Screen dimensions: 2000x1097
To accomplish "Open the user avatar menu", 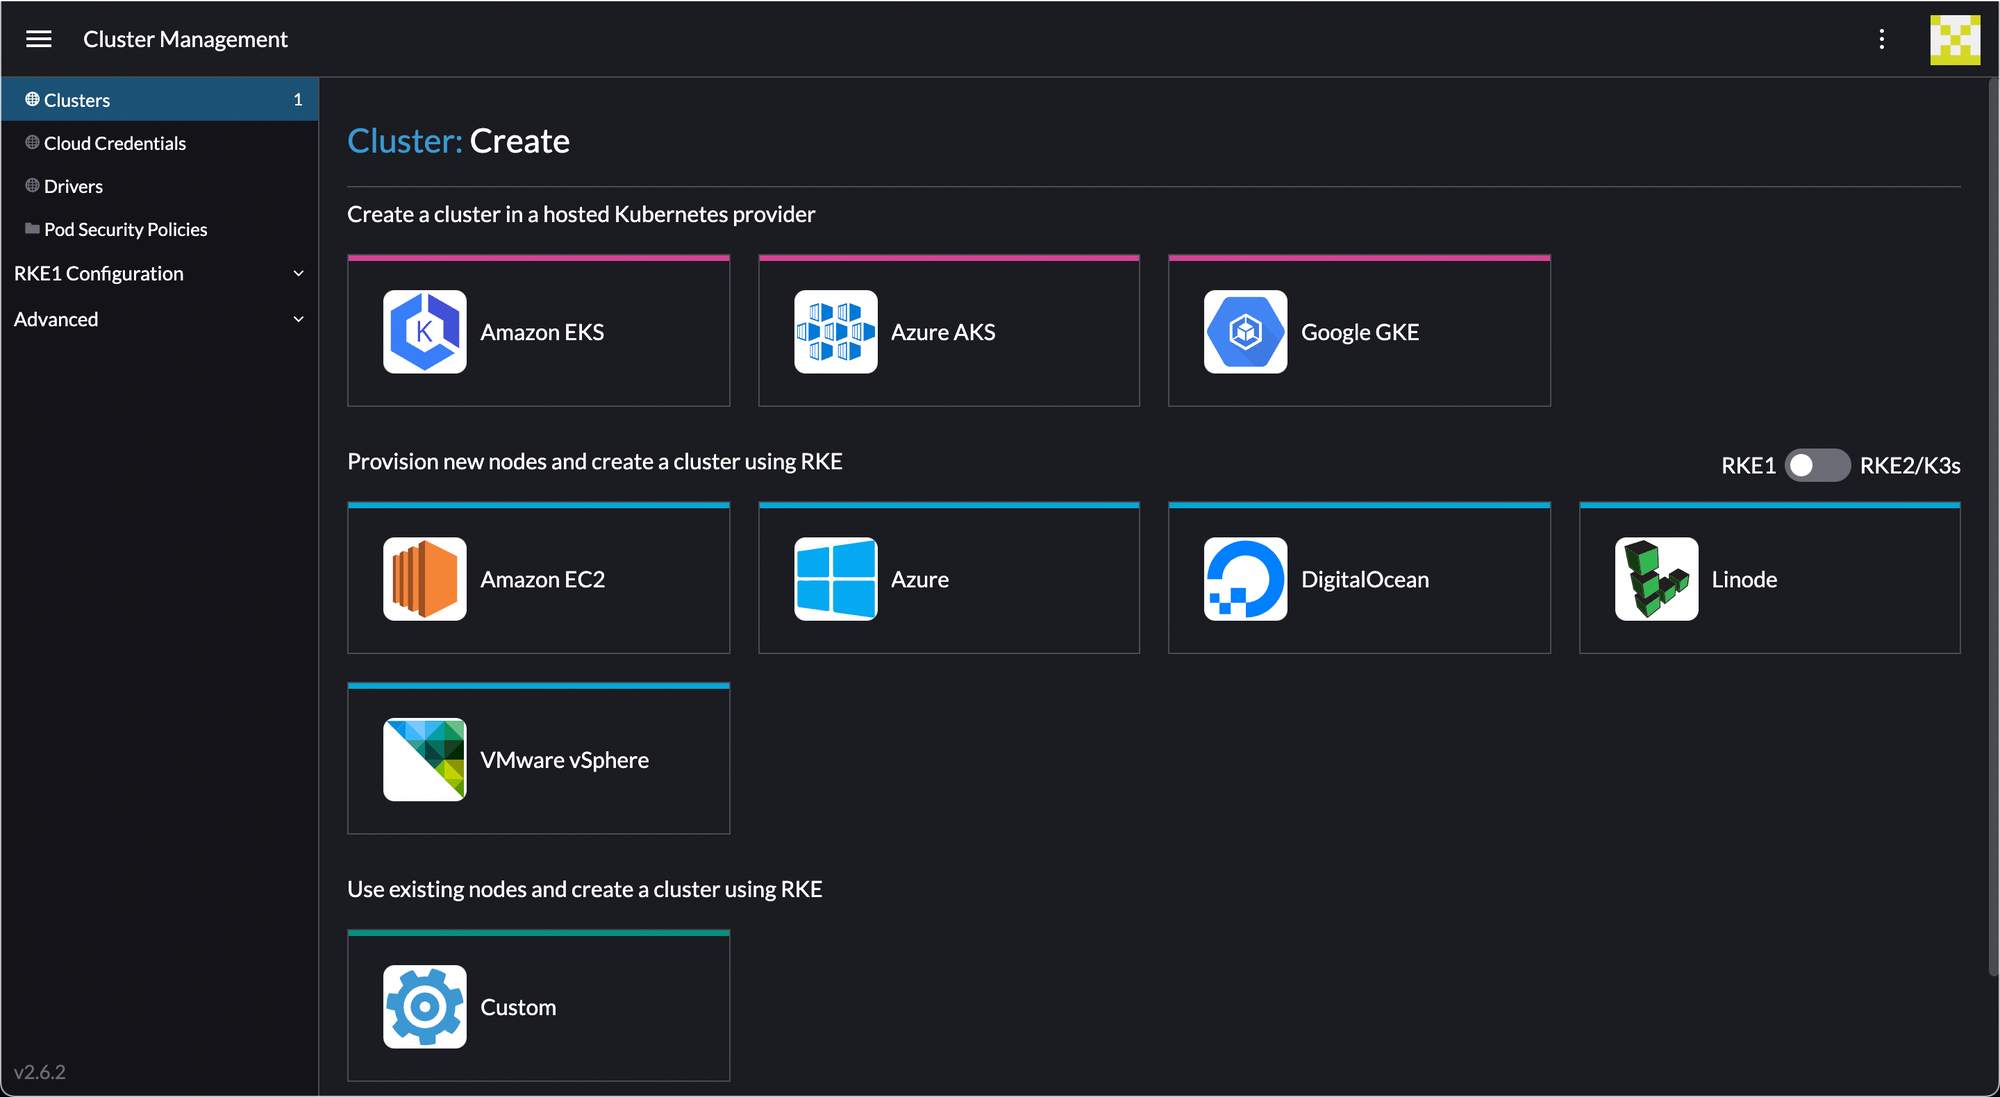I will coord(1954,39).
